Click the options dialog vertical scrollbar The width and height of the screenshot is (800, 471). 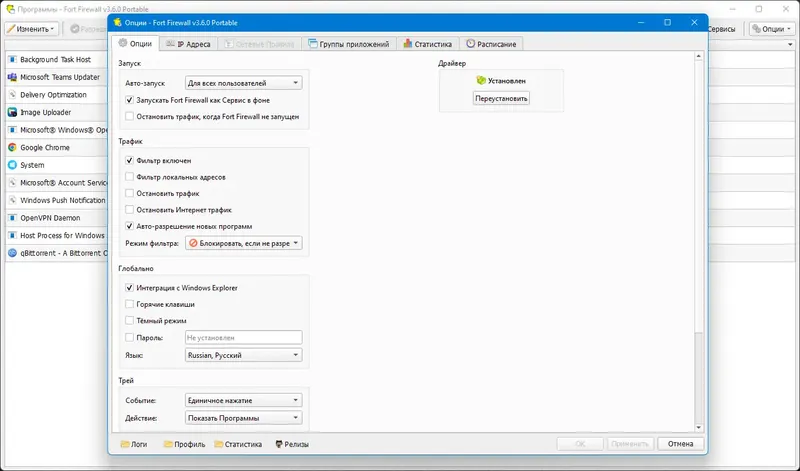698,242
